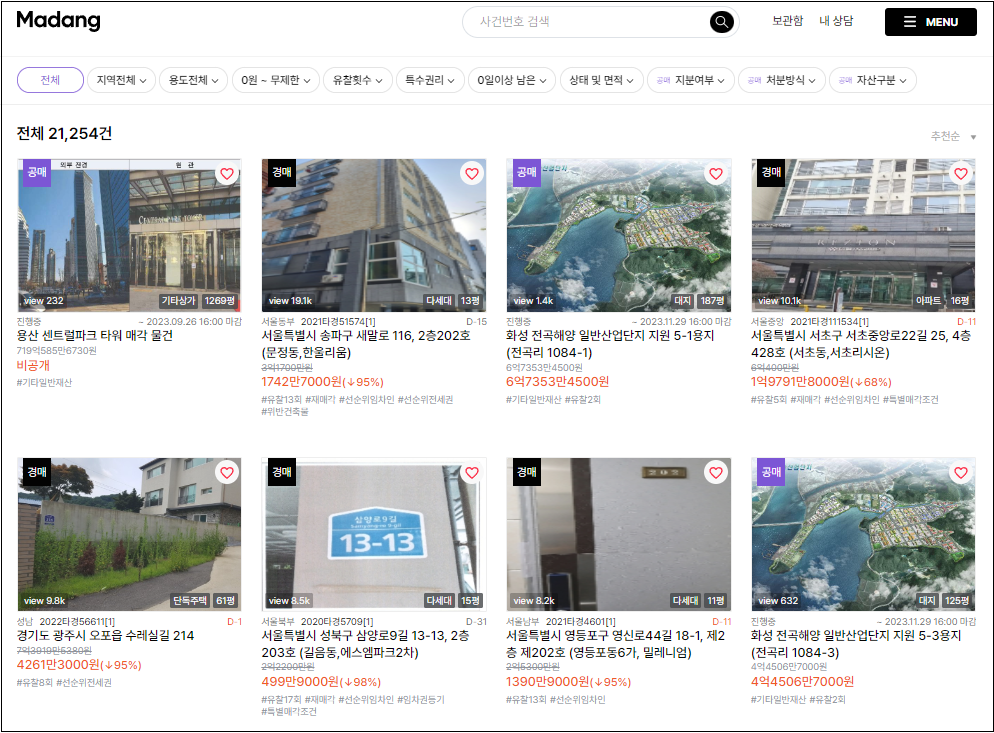
Task: Open the 자산구분 dropdown
Action: 872,80
